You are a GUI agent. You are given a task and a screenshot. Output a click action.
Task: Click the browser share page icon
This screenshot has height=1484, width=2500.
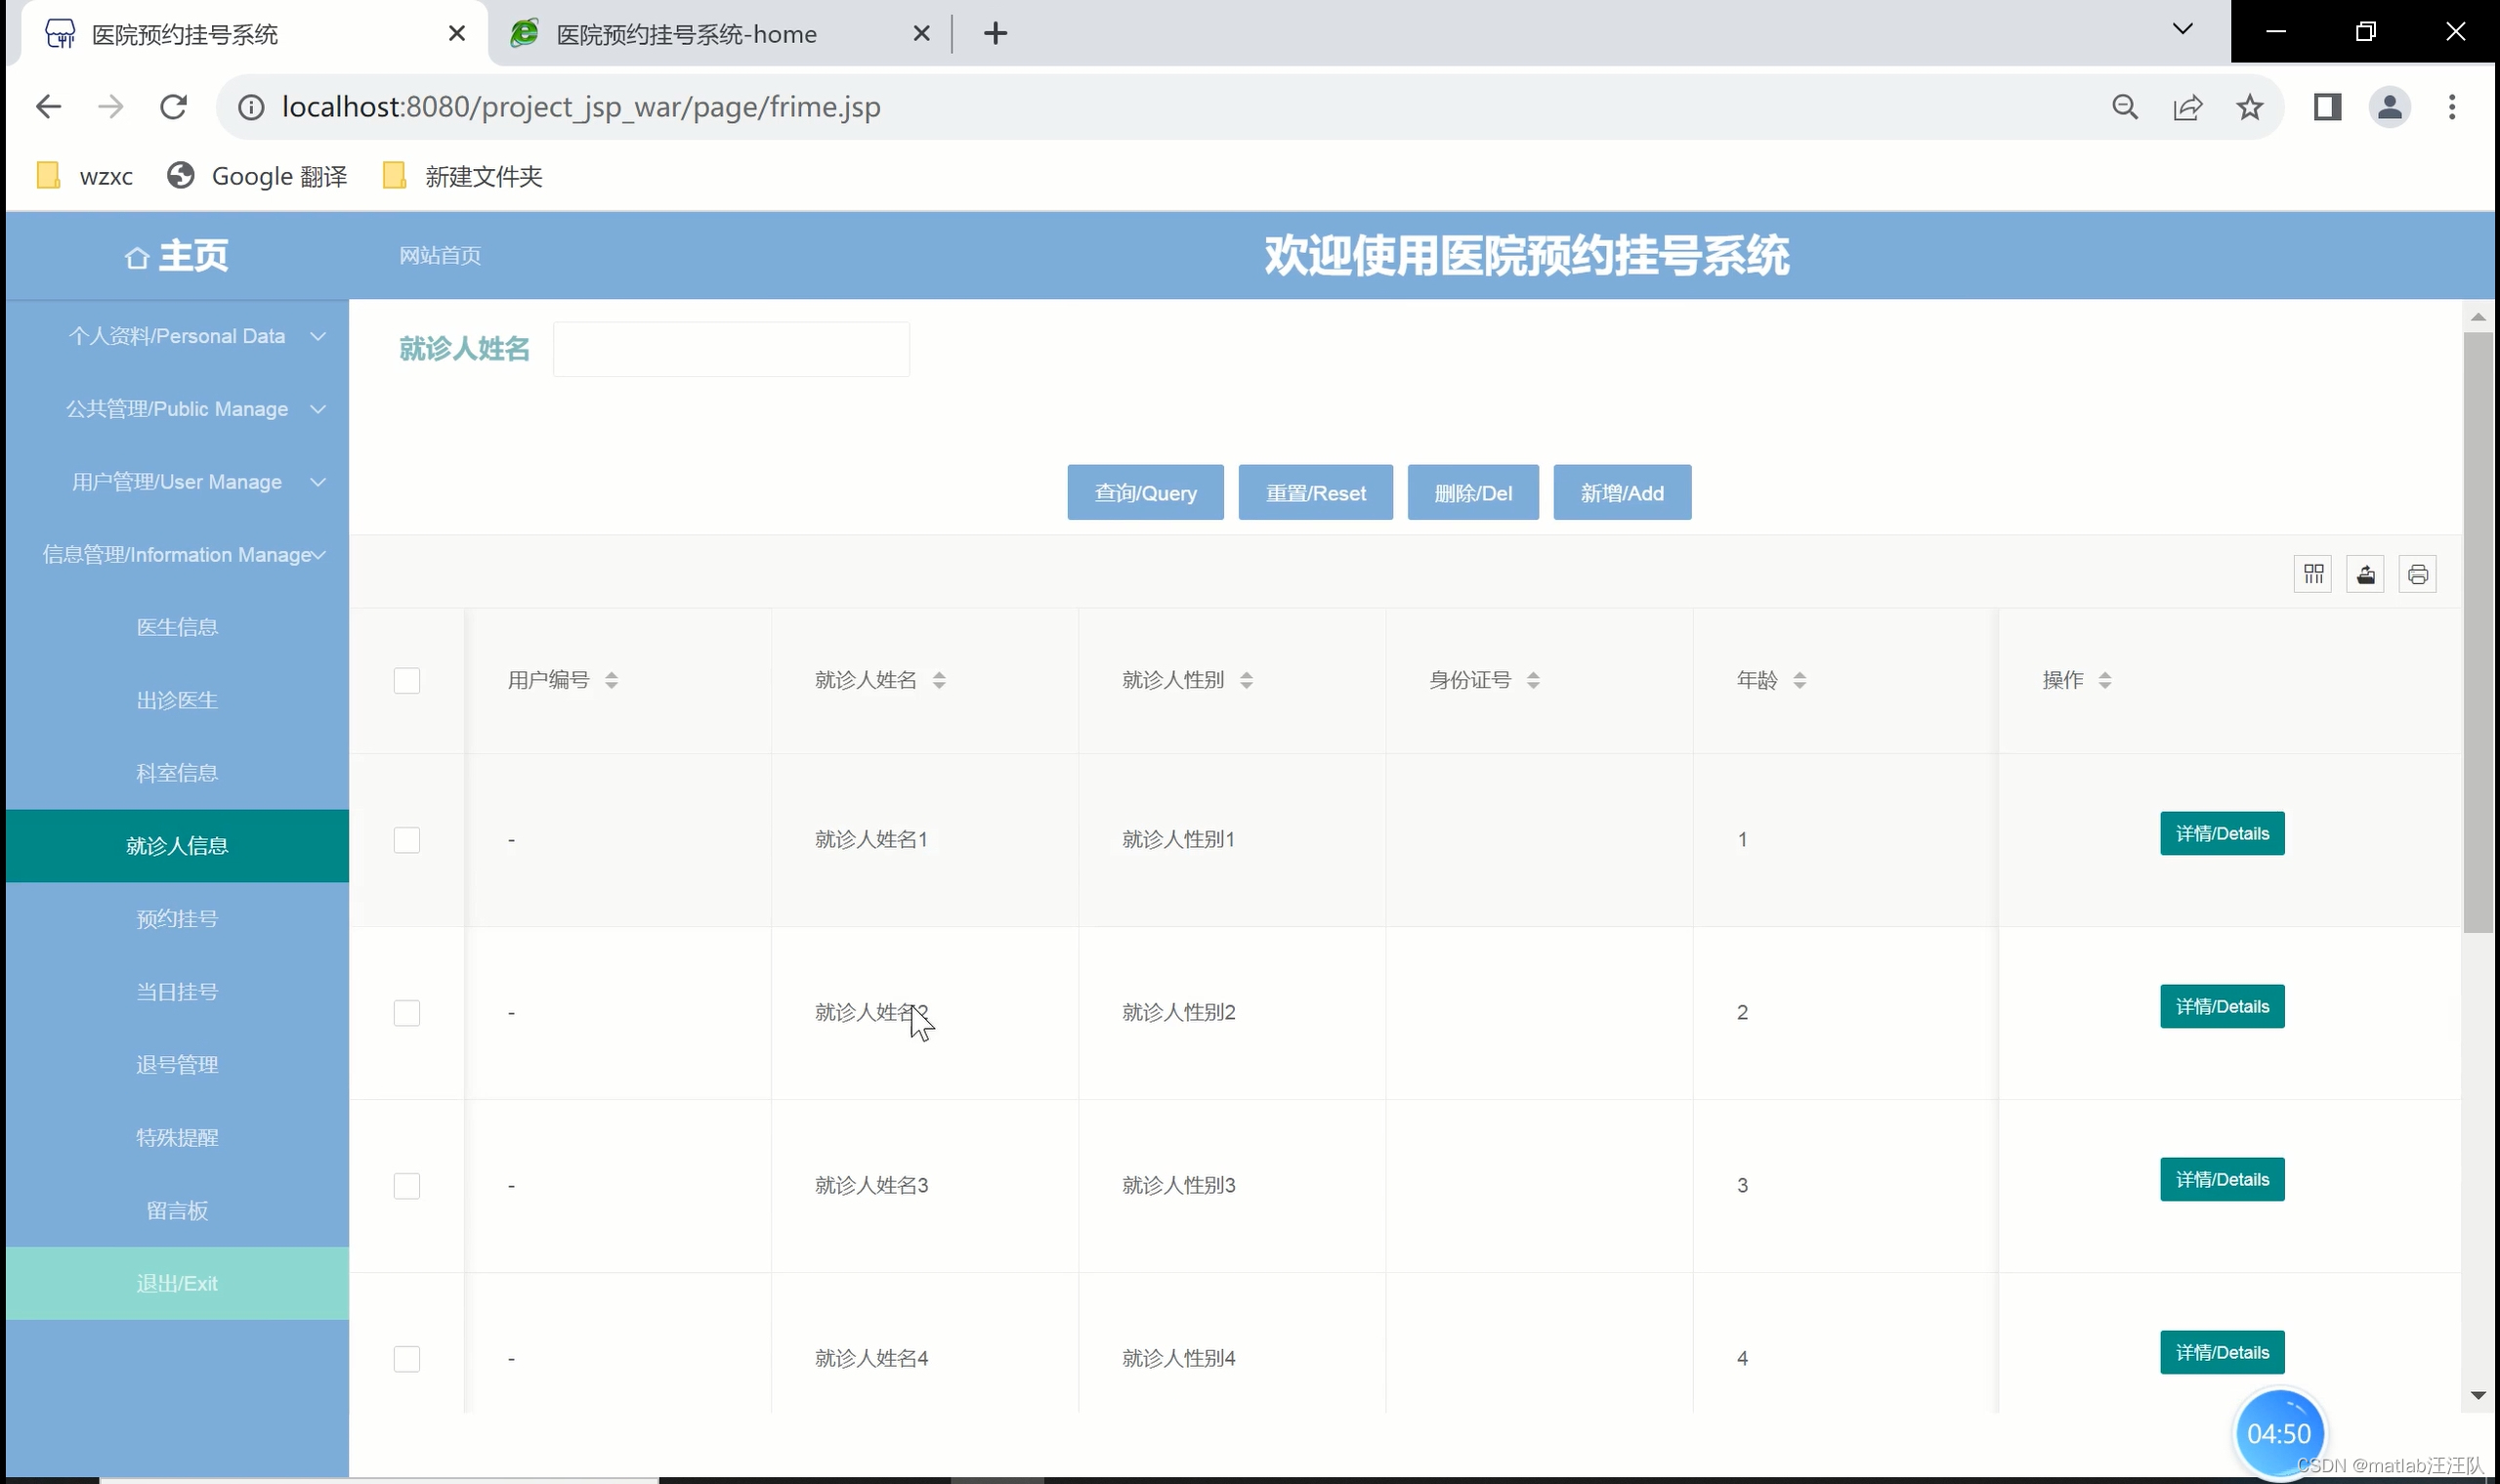2187,107
